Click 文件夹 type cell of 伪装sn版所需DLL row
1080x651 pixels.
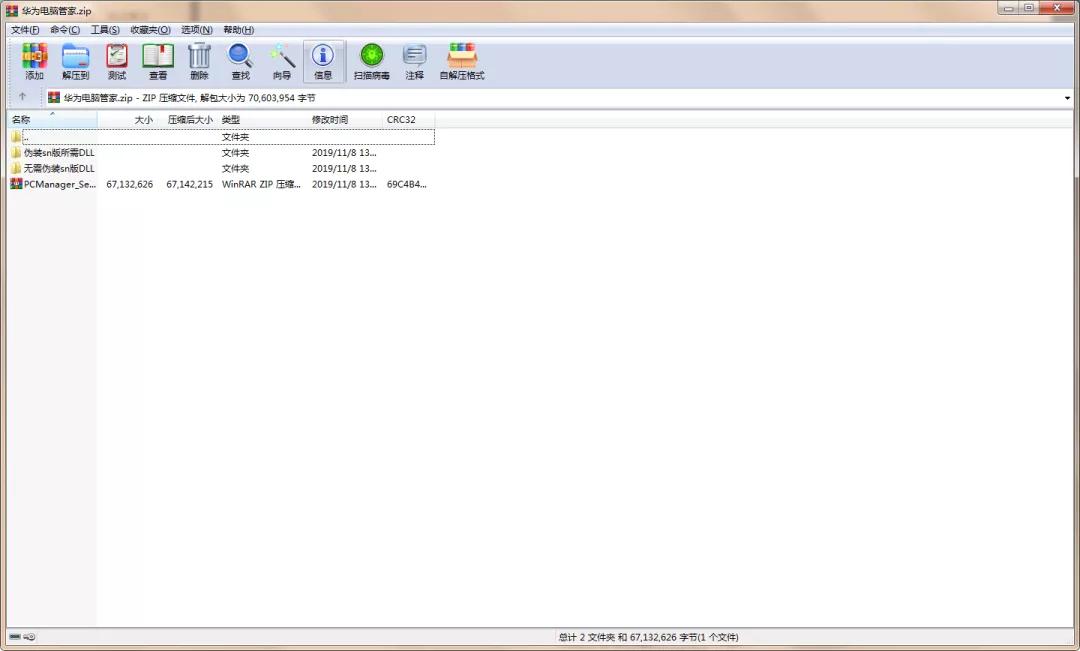pos(236,152)
